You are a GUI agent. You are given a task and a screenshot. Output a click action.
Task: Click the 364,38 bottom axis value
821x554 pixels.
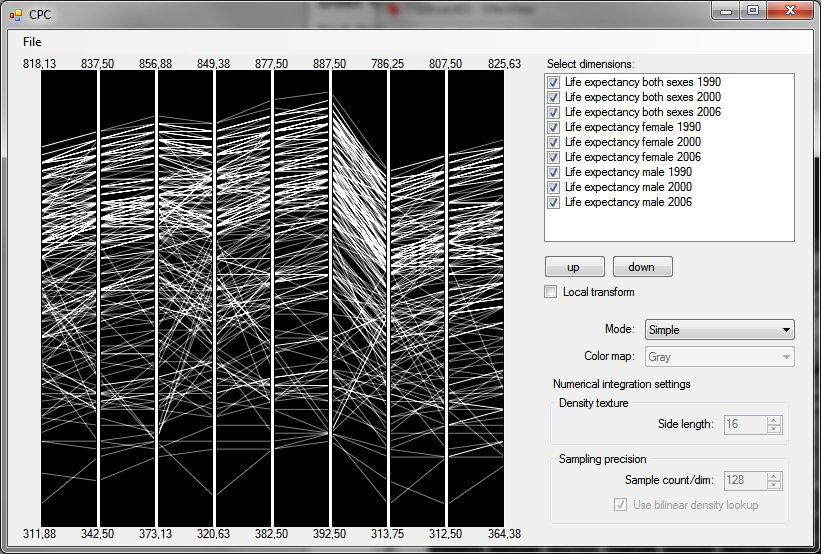coord(504,534)
